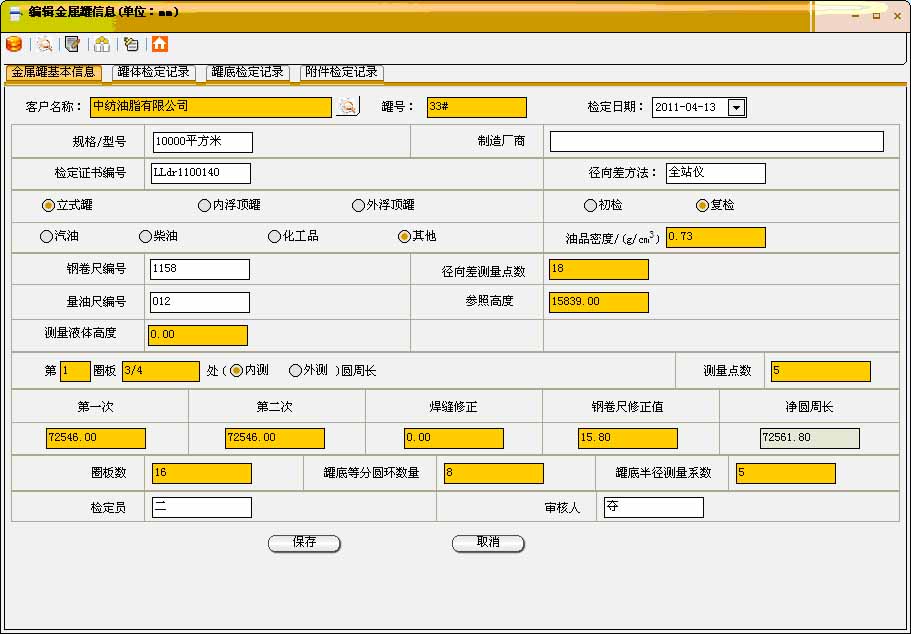Open the edit document tool on the toolbar
The width and height of the screenshot is (911, 634).
point(72,44)
